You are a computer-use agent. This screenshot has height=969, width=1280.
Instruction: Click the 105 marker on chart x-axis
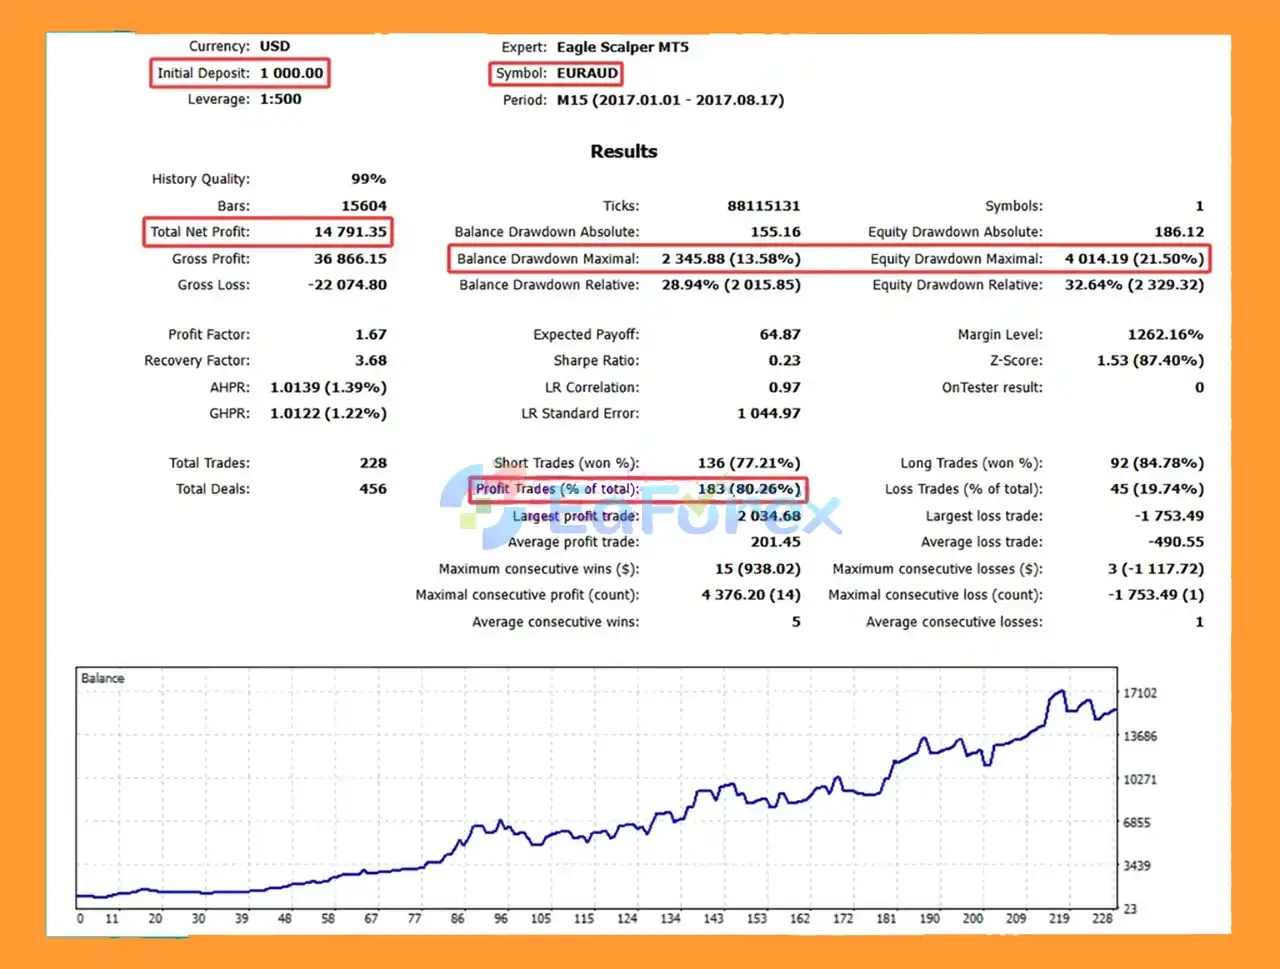tap(540, 918)
